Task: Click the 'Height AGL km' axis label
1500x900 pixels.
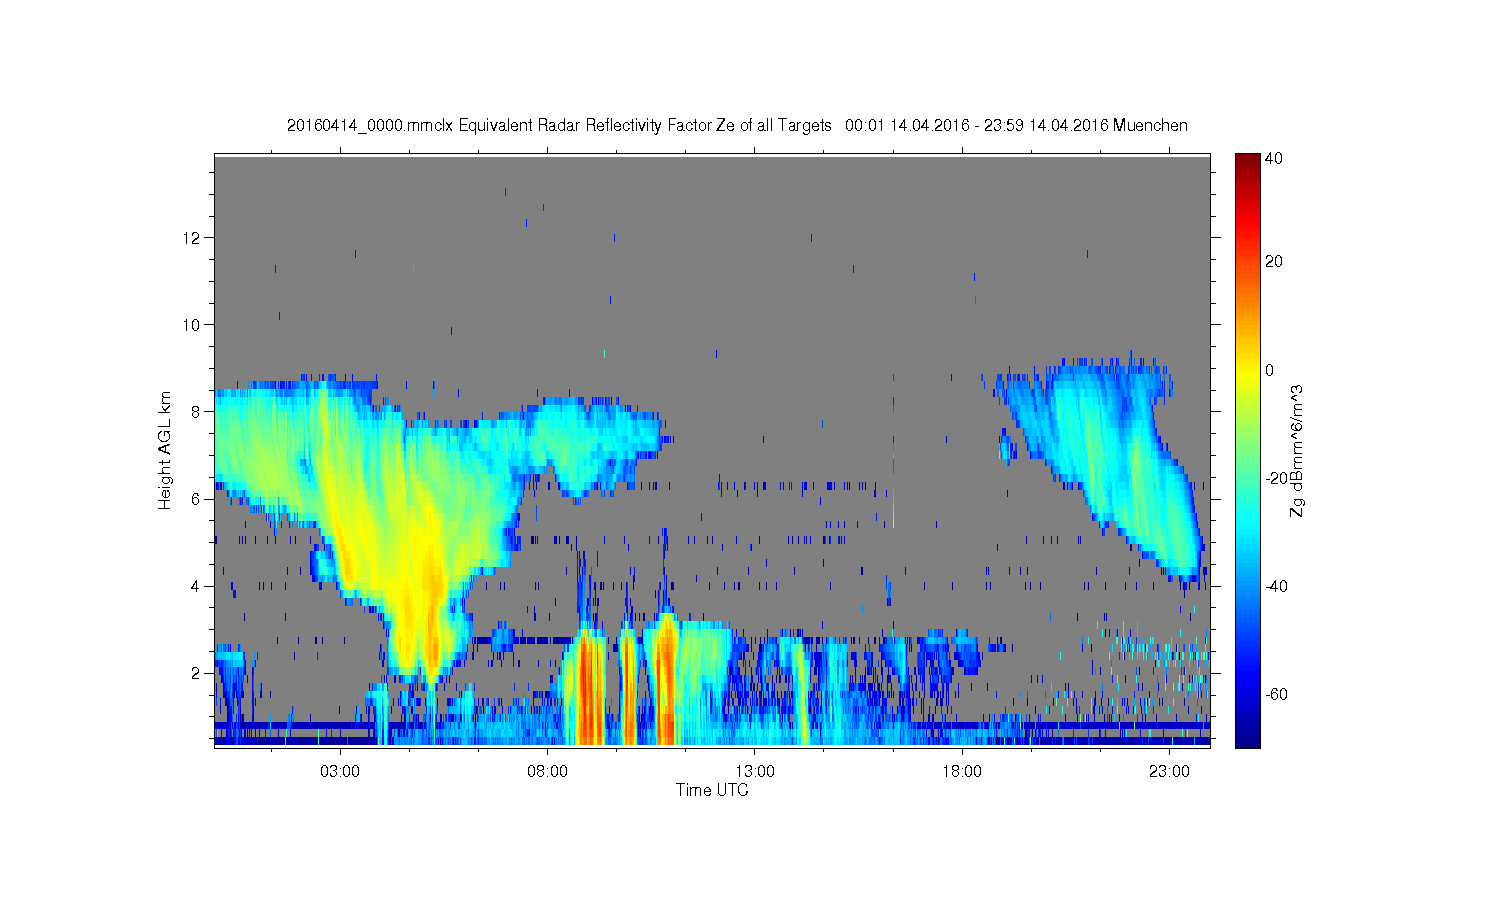Action: [165, 451]
